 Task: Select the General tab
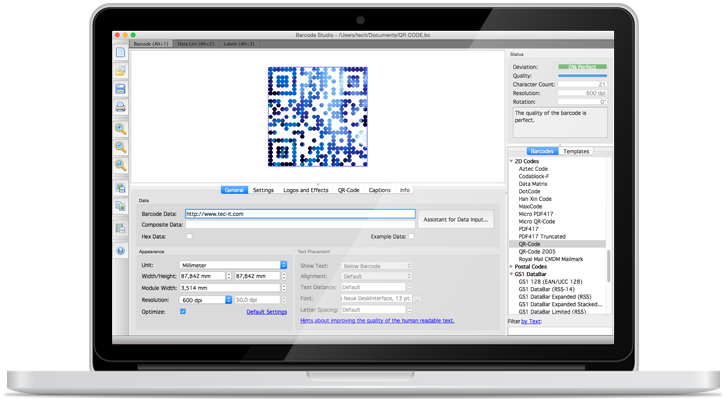[234, 190]
